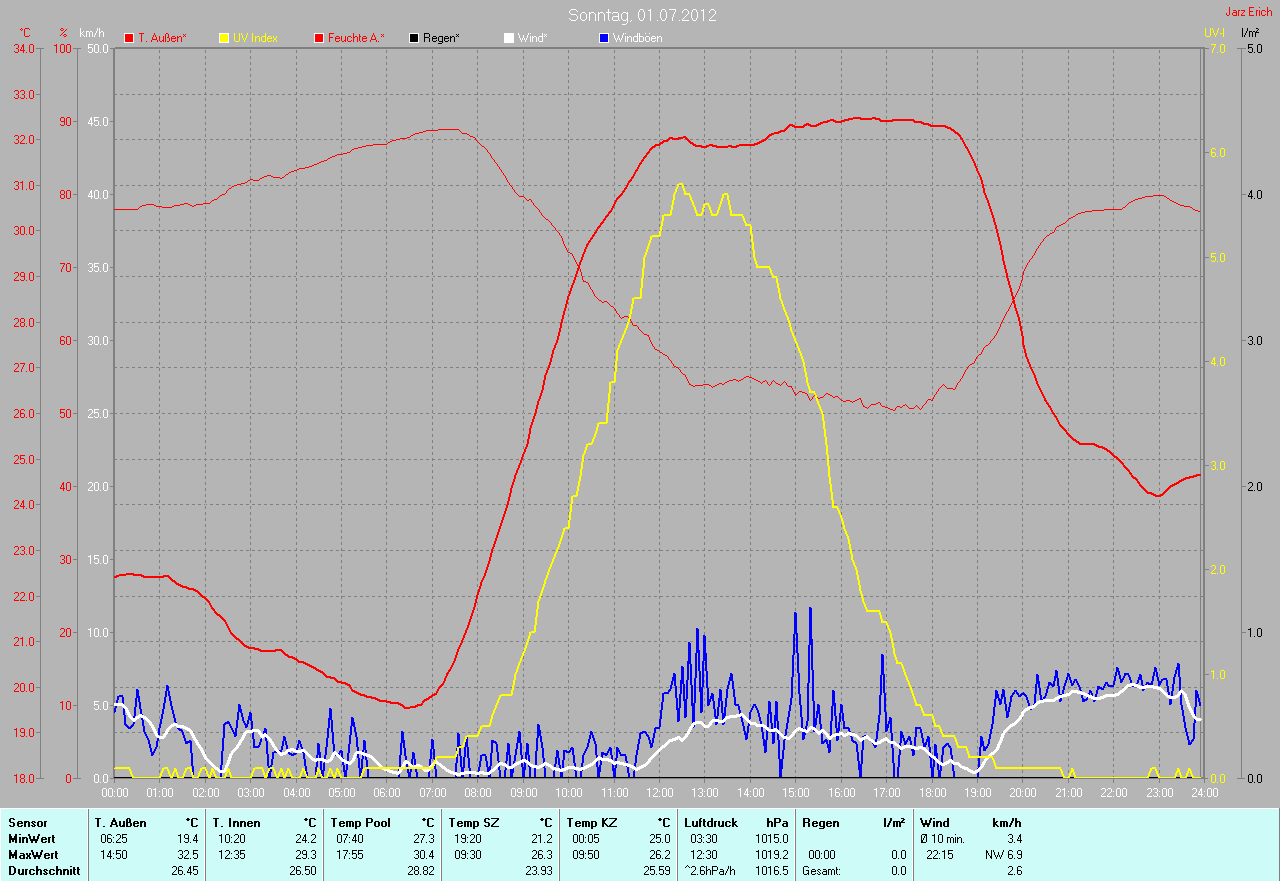This screenshot has width=1280, height=881.
Task: Click the white Wind legend swatch
Action: point(508,38)
